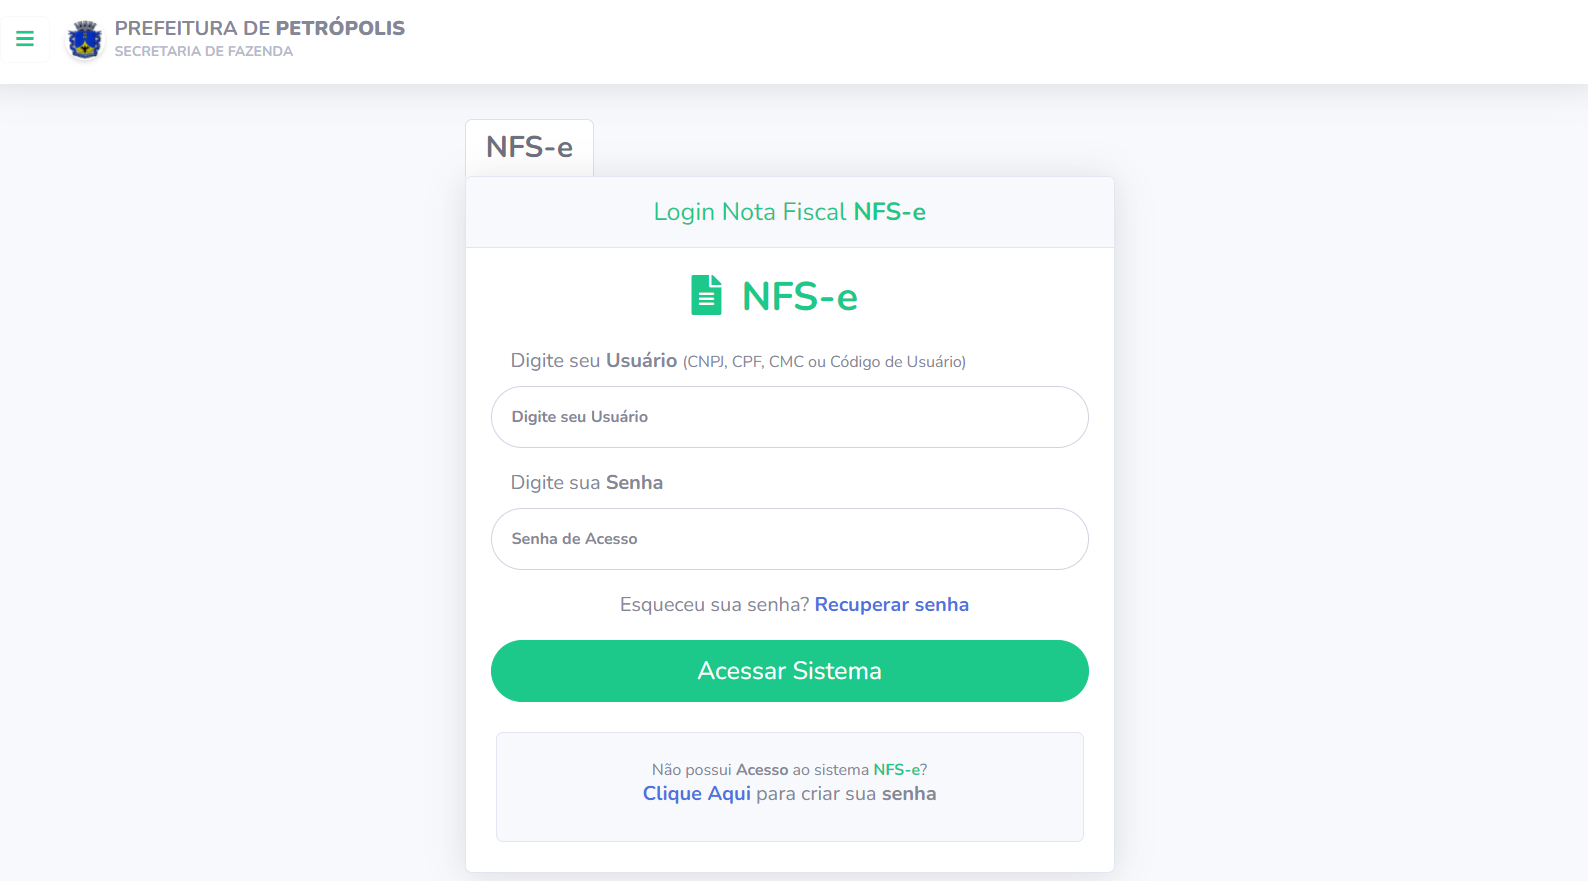Click the Login Nota Fiscal NFS-e header
The image size is (1588, 881).
pos(789,212)
